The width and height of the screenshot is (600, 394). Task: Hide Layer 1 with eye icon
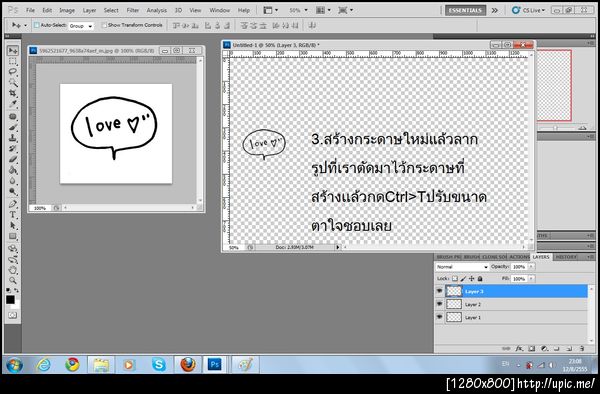point(439,317)
